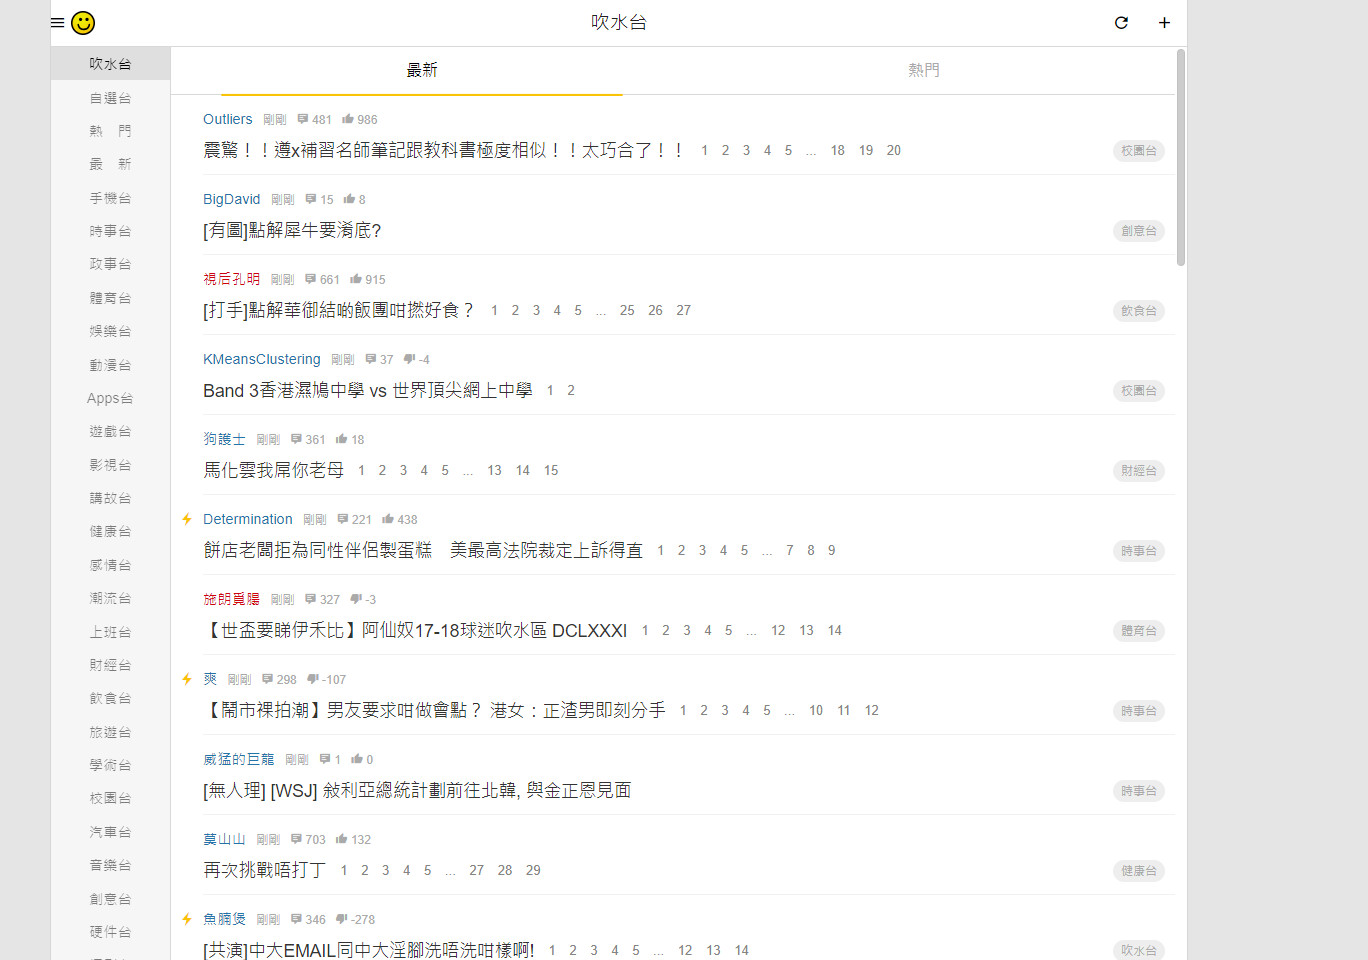This screenshot has height=960, width=1368.
Task: Open 感情台 from the sidebar
Action: [x=110, y=565]
